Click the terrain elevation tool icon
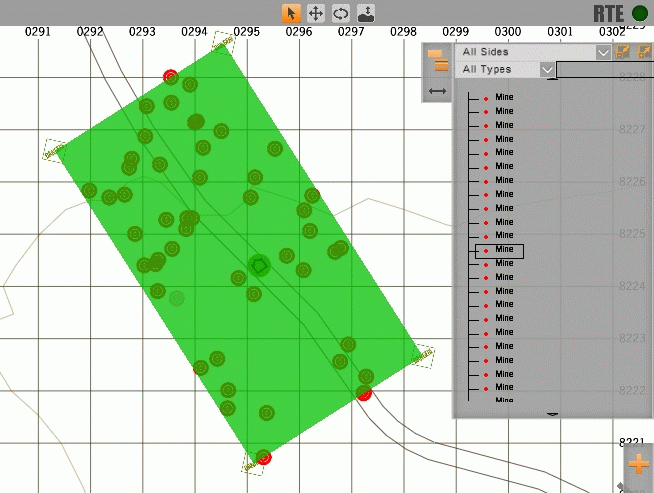 [x=366, y=13]
